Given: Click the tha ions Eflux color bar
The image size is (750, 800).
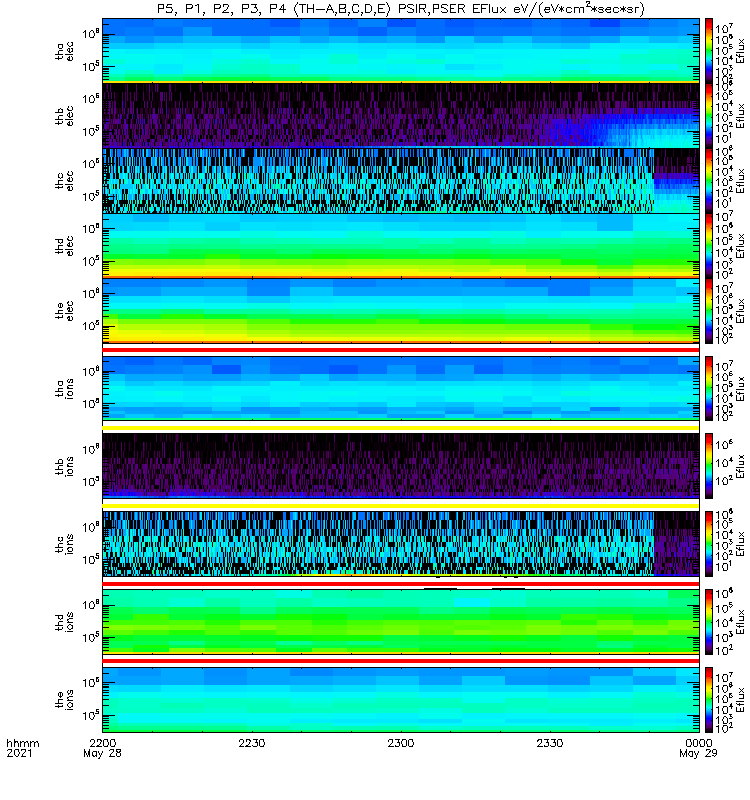Looking at the screenshot, I should click(x=709, y=388).
